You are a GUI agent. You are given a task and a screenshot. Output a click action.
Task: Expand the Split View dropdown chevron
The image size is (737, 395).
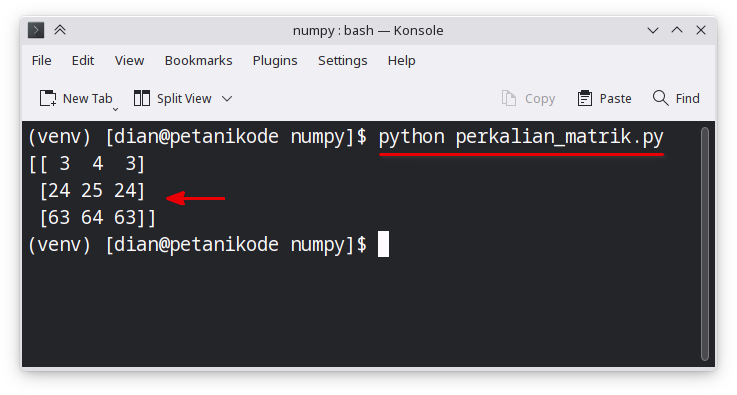point(227,99)
